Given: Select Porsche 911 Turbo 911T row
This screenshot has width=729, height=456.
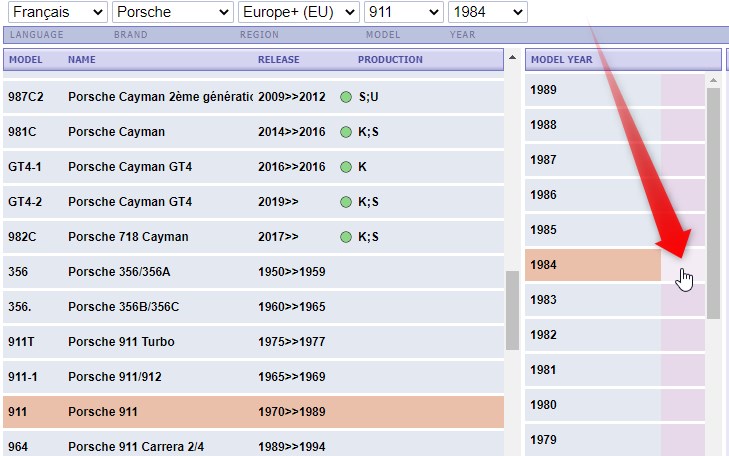Looking at the screenshot, I should 253,342.
